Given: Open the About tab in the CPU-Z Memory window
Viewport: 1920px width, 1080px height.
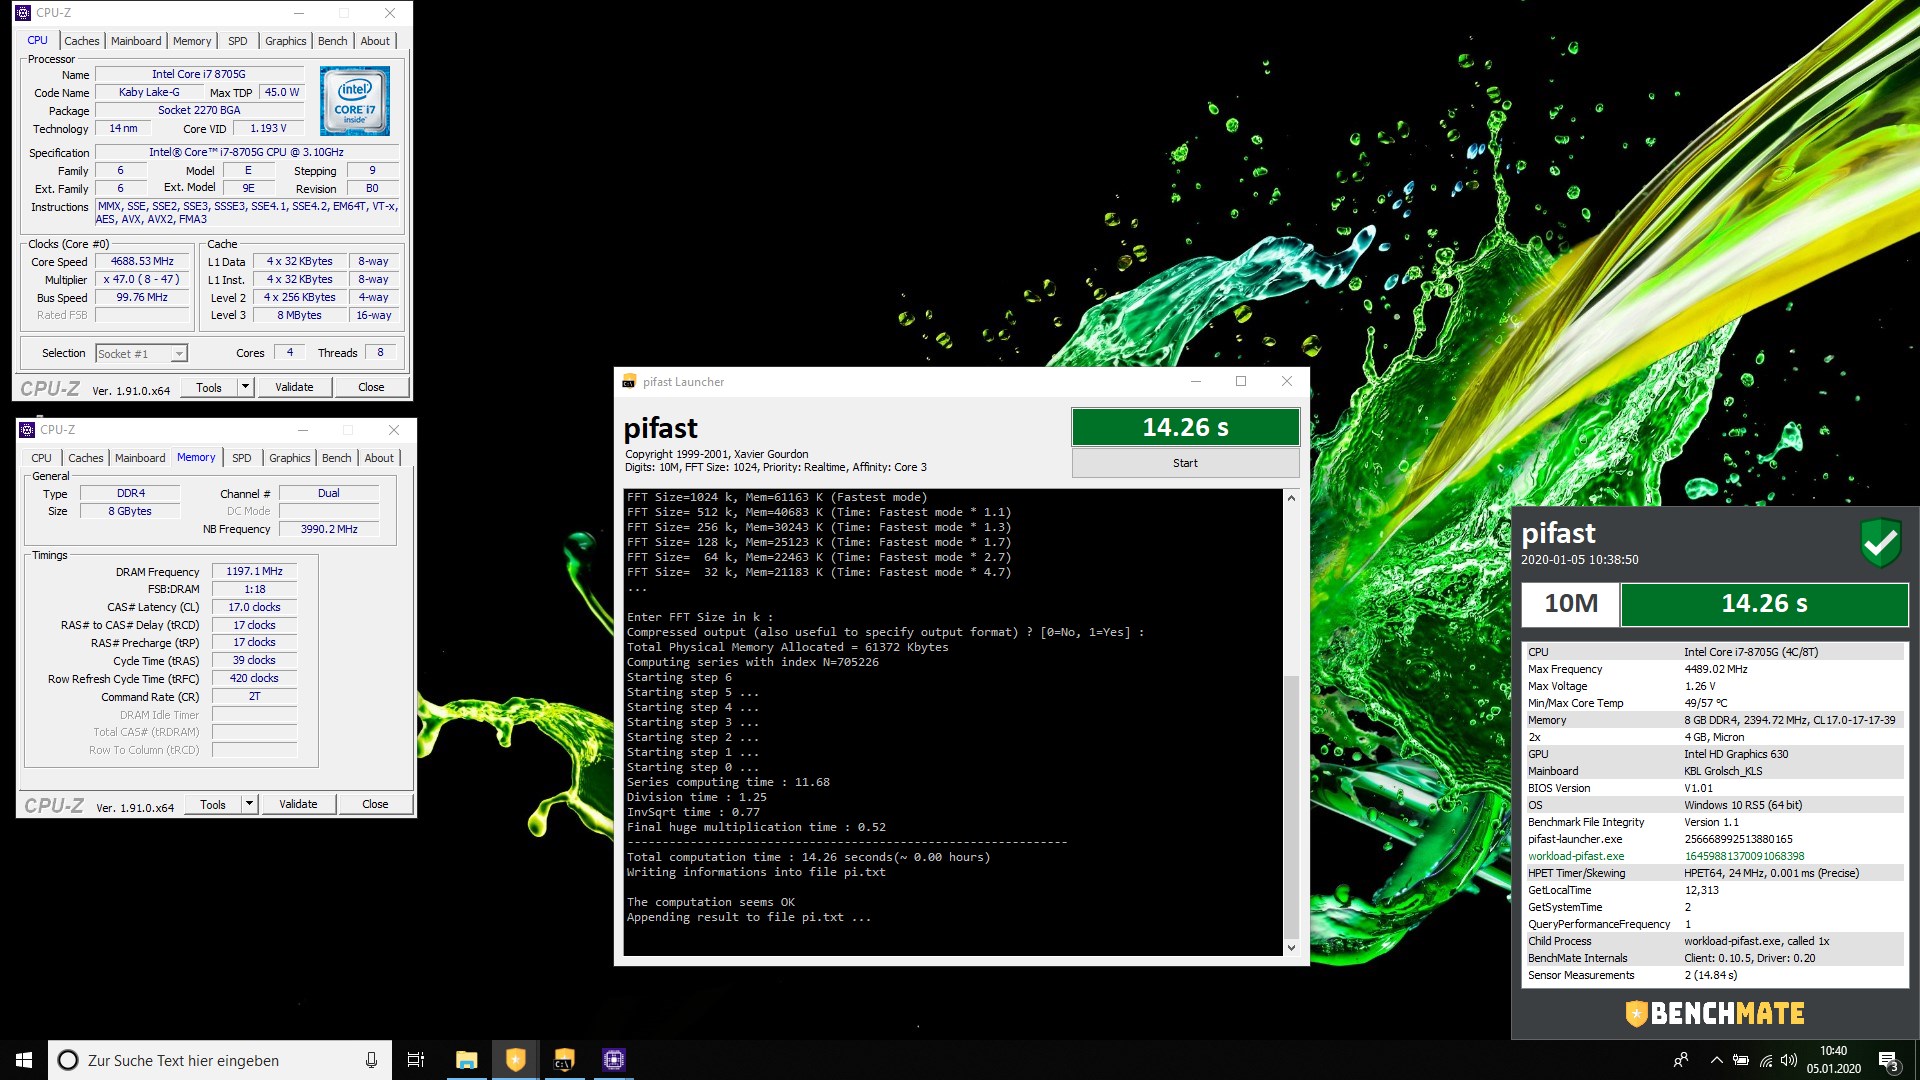Looking at the screenshot, I should coord(379,458).
